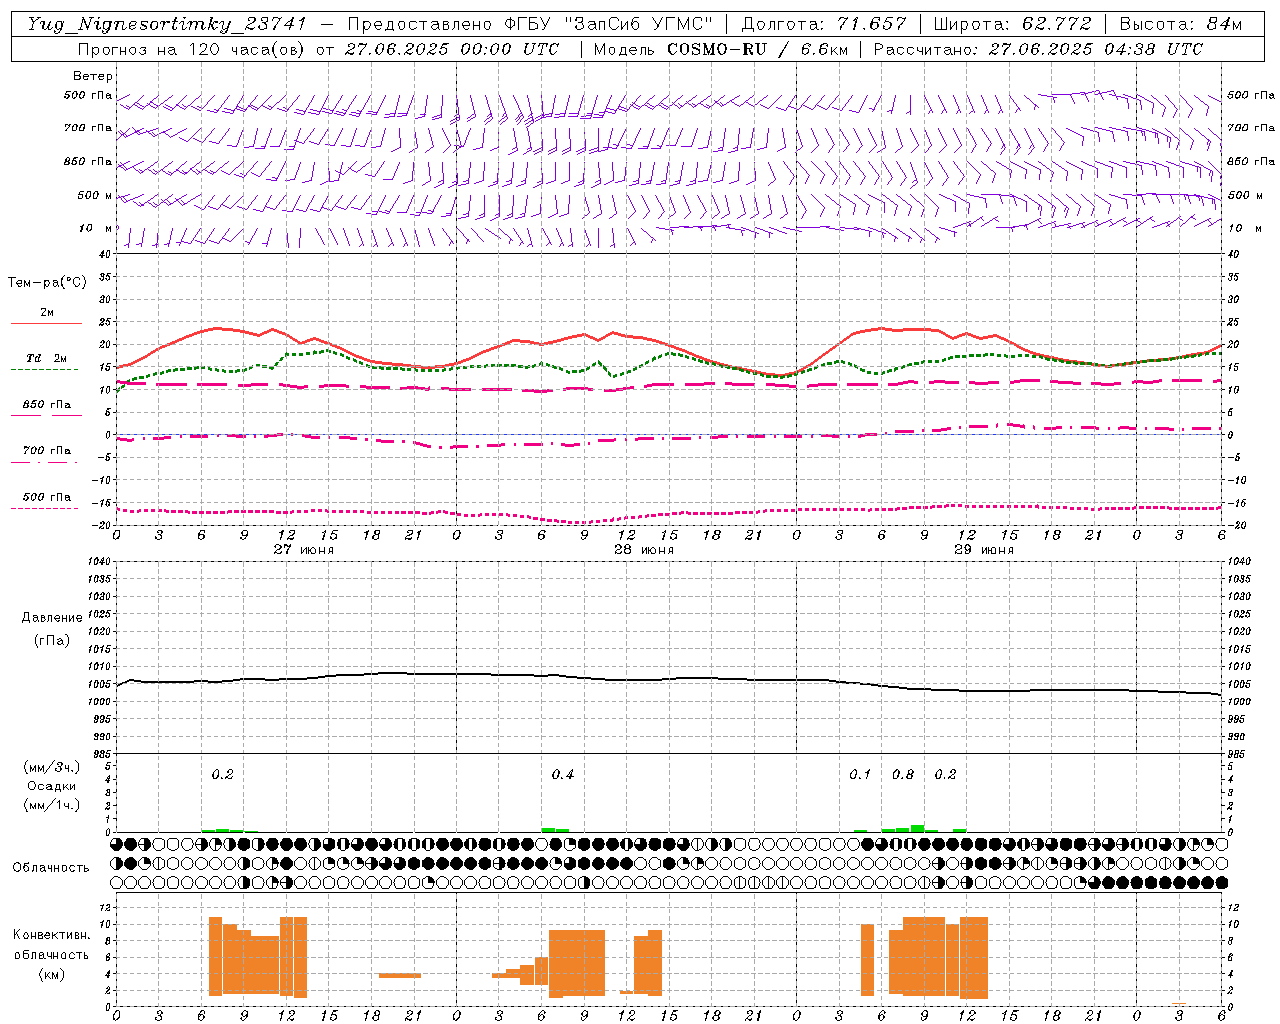Click the Тем-ра(°C) temperature panel label

coord(47,282)
